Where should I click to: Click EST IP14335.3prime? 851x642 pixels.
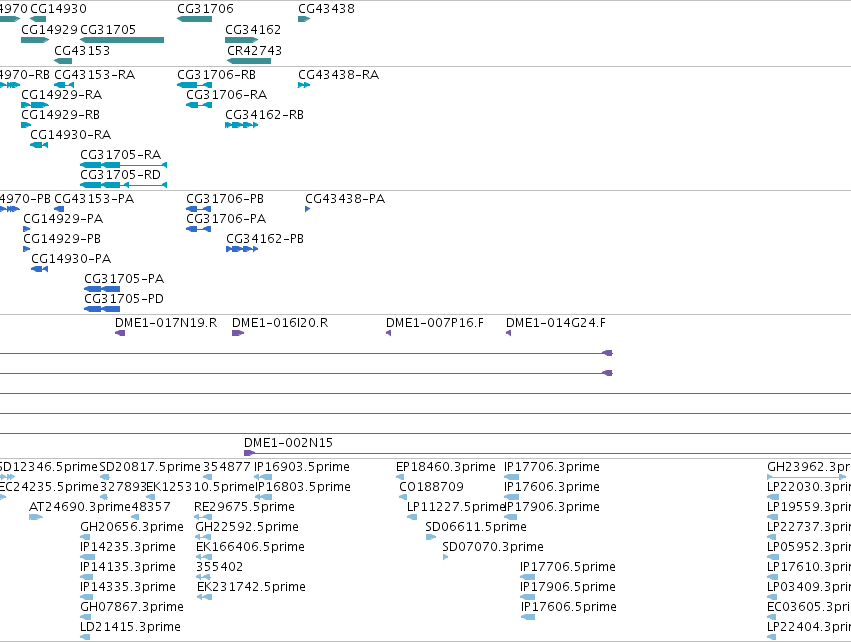point(128,587)
